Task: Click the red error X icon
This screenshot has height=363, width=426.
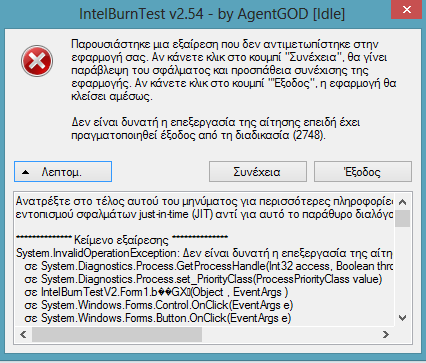Action: 37,61
